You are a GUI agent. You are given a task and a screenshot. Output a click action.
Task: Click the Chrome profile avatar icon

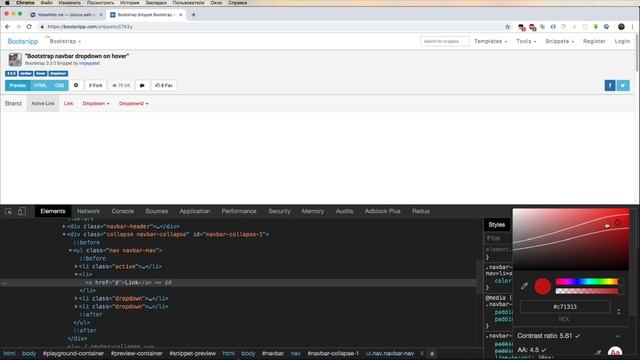pos(621,27)
